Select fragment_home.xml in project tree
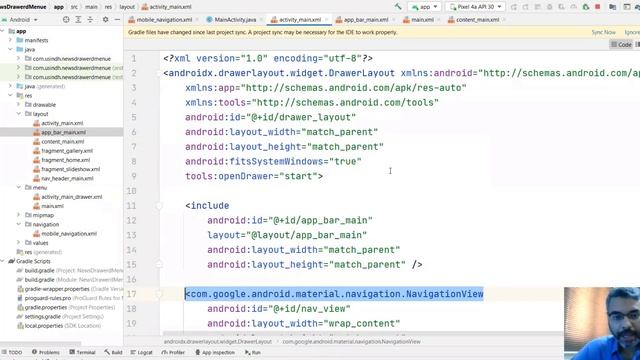 65,160
